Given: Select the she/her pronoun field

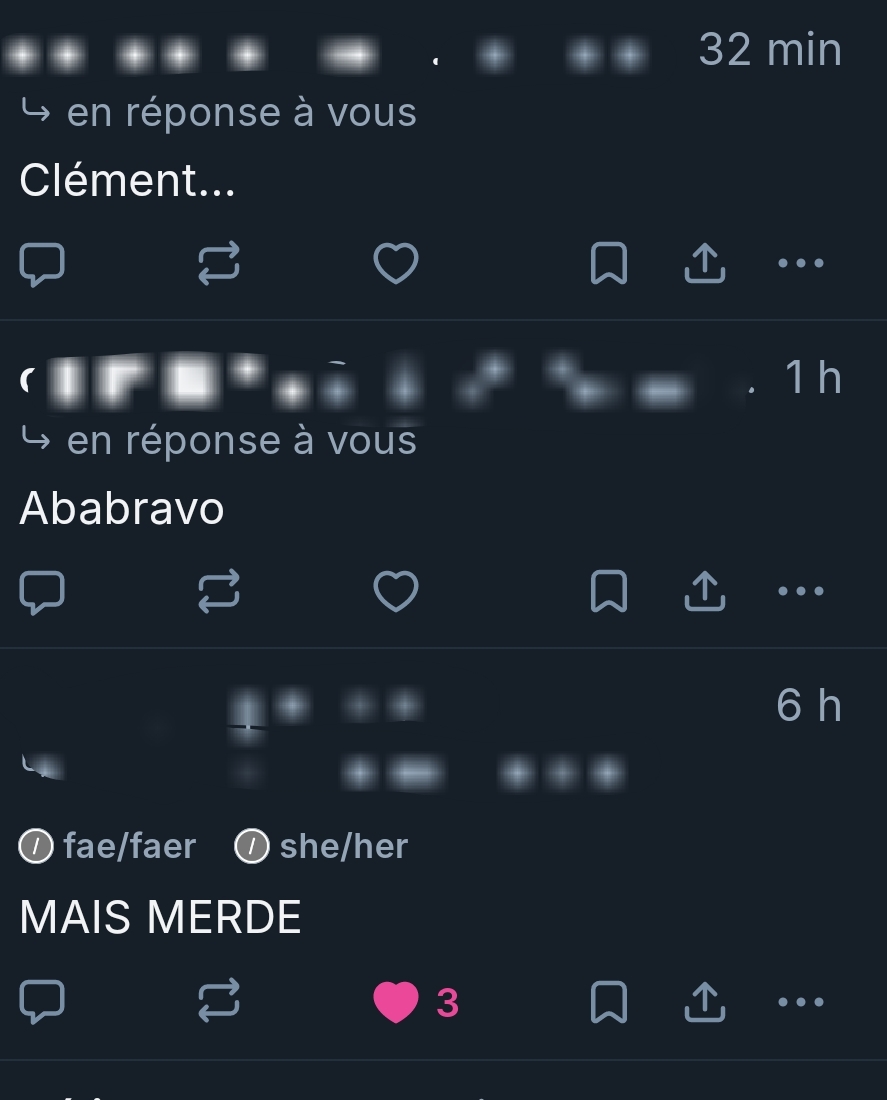Looking at the screenshot, I should [321, 846].
